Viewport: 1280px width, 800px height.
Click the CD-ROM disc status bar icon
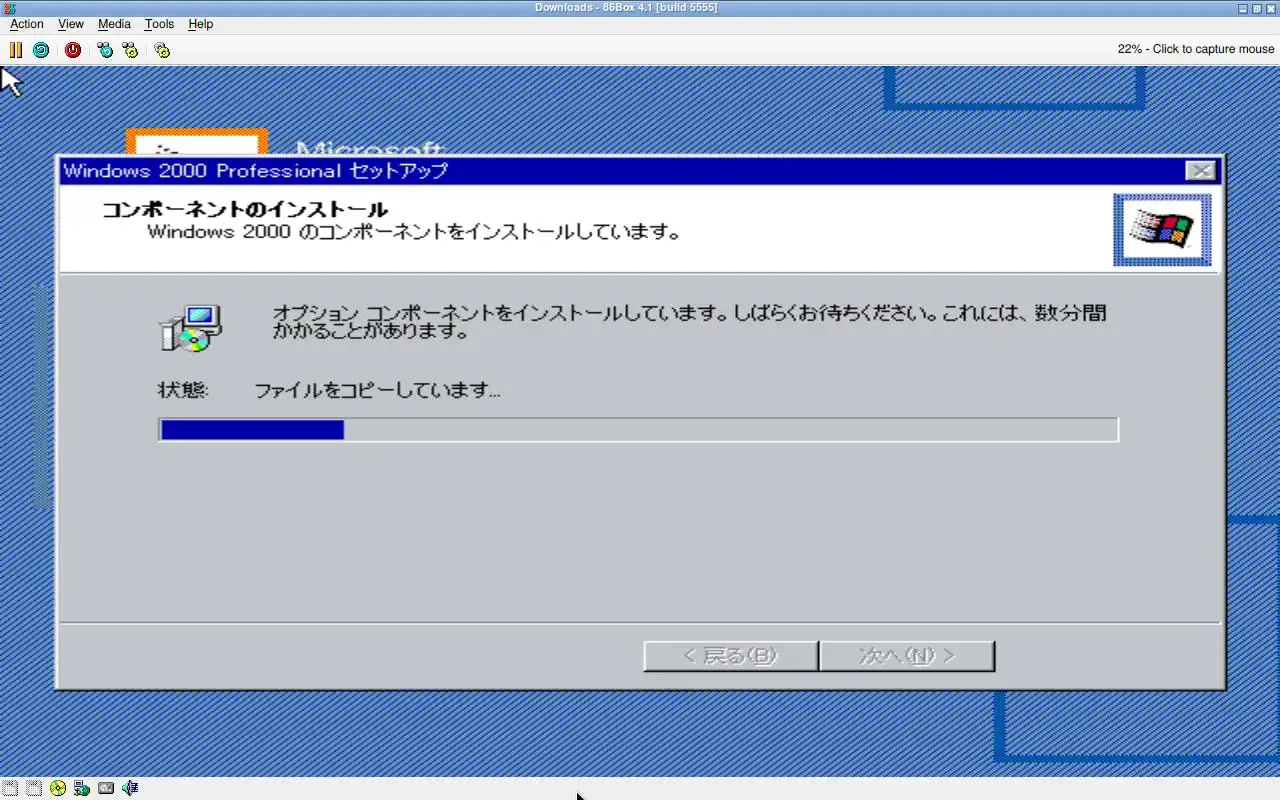pos(58,788)
